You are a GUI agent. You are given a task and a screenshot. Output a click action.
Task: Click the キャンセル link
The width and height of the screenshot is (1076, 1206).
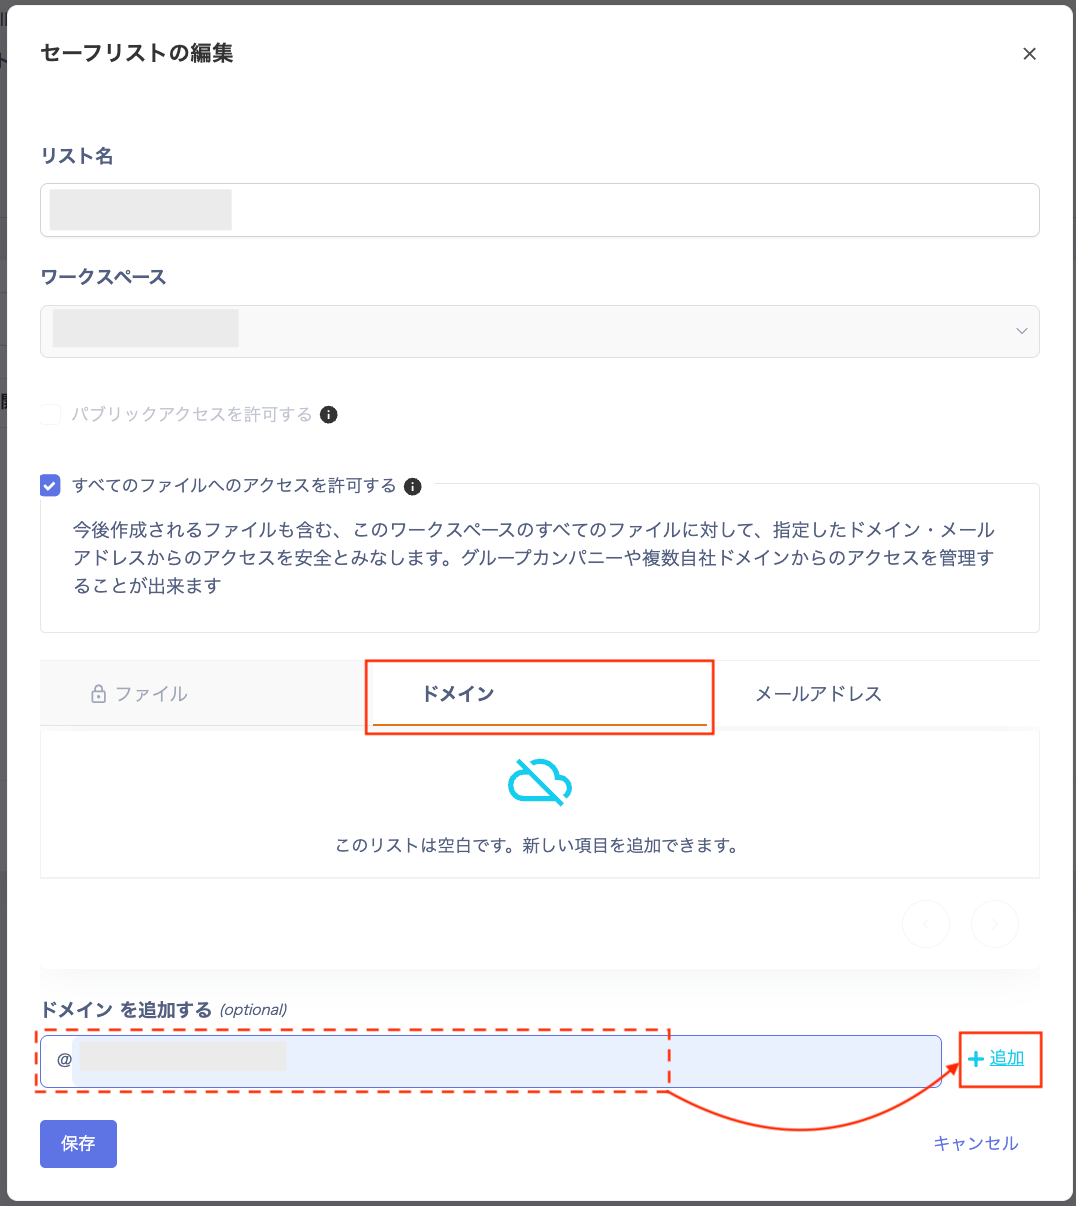976,1143
